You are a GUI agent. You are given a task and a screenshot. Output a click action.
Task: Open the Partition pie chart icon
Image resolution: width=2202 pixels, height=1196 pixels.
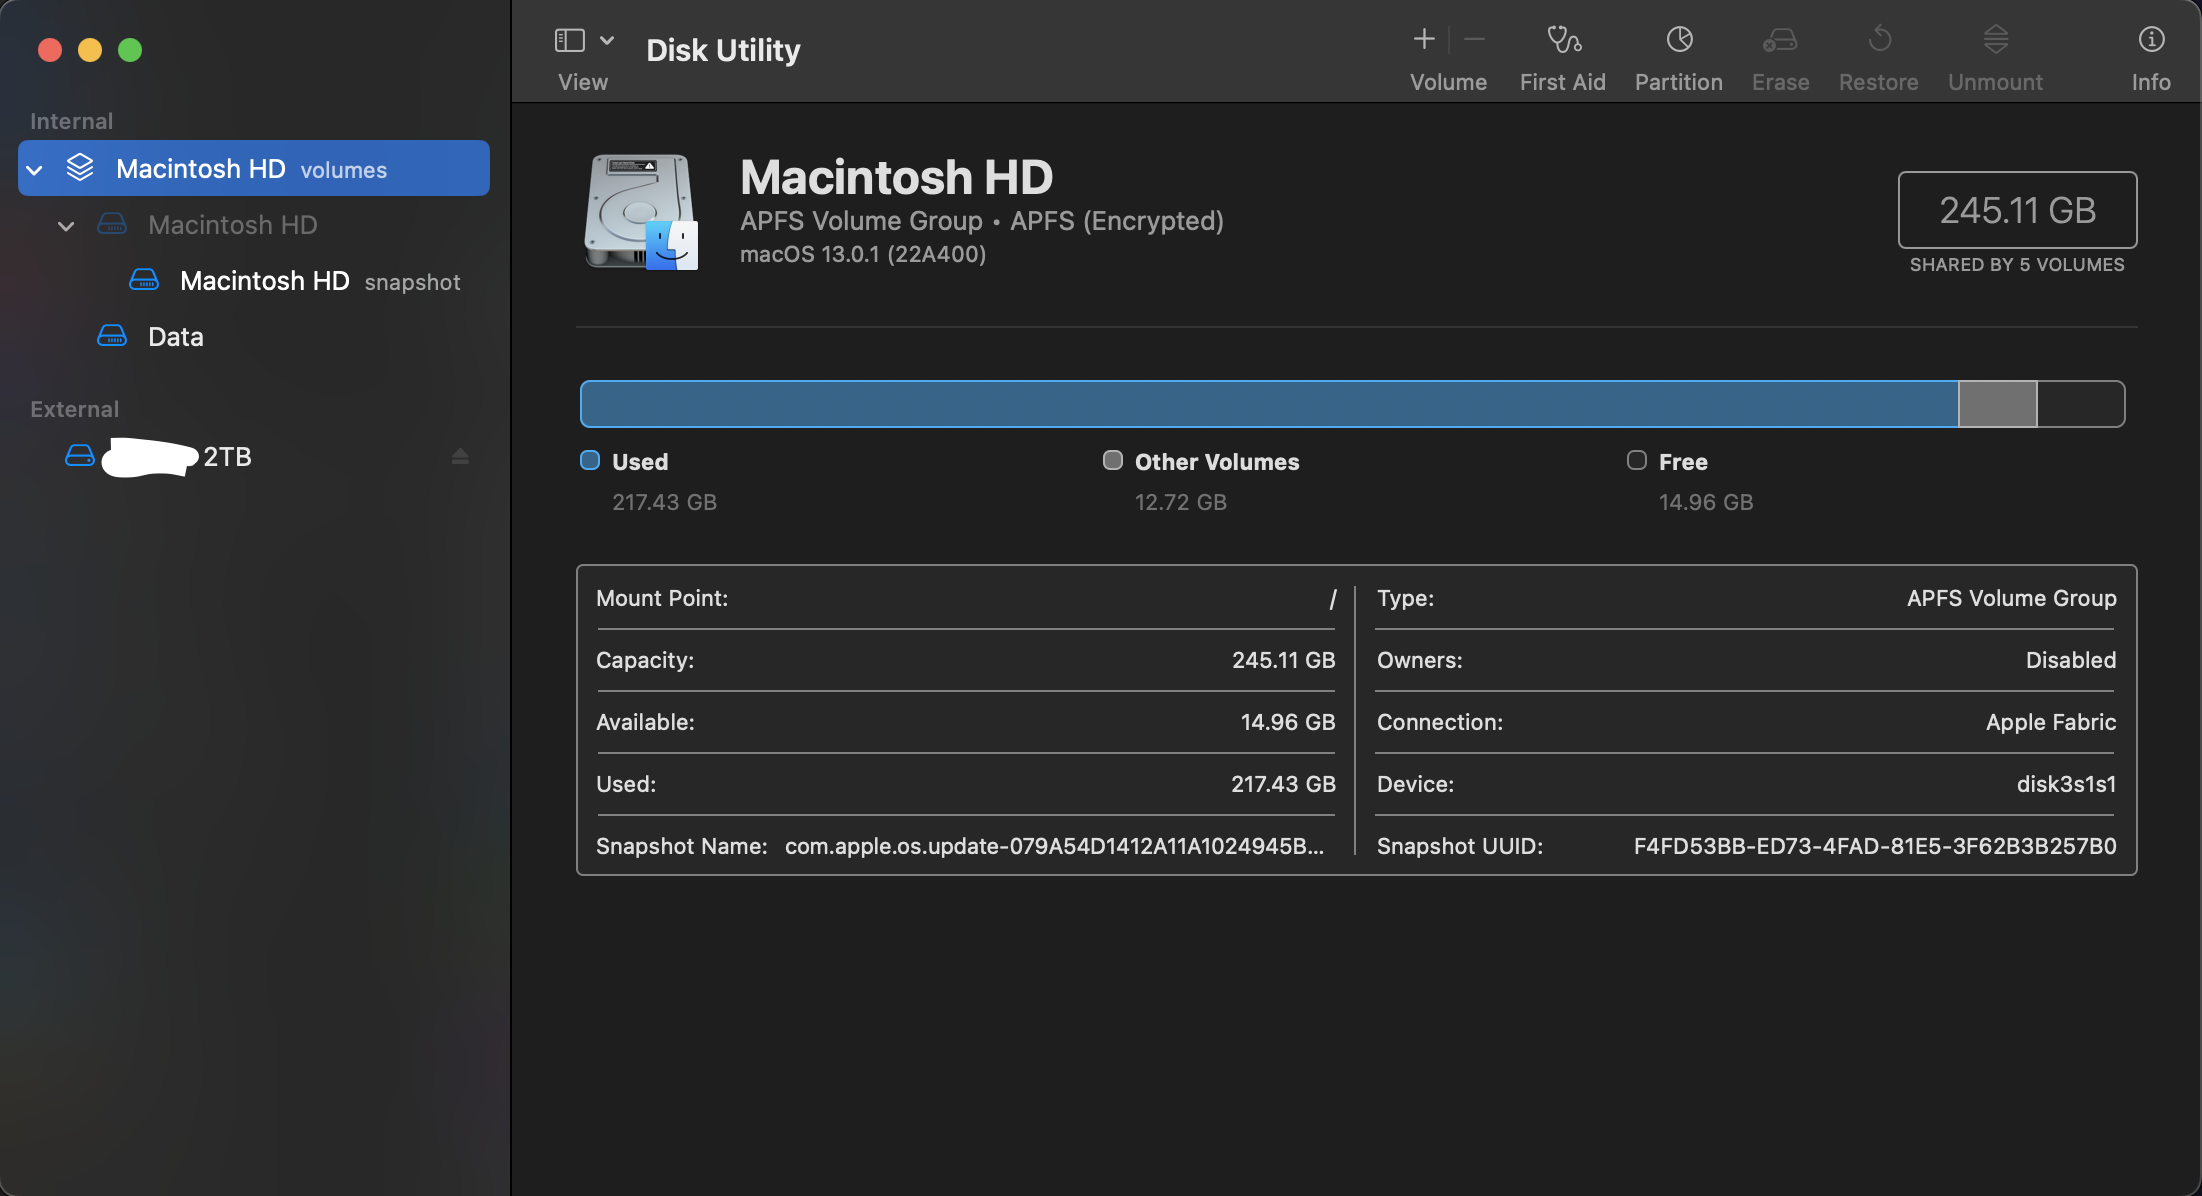point(1679,40)
